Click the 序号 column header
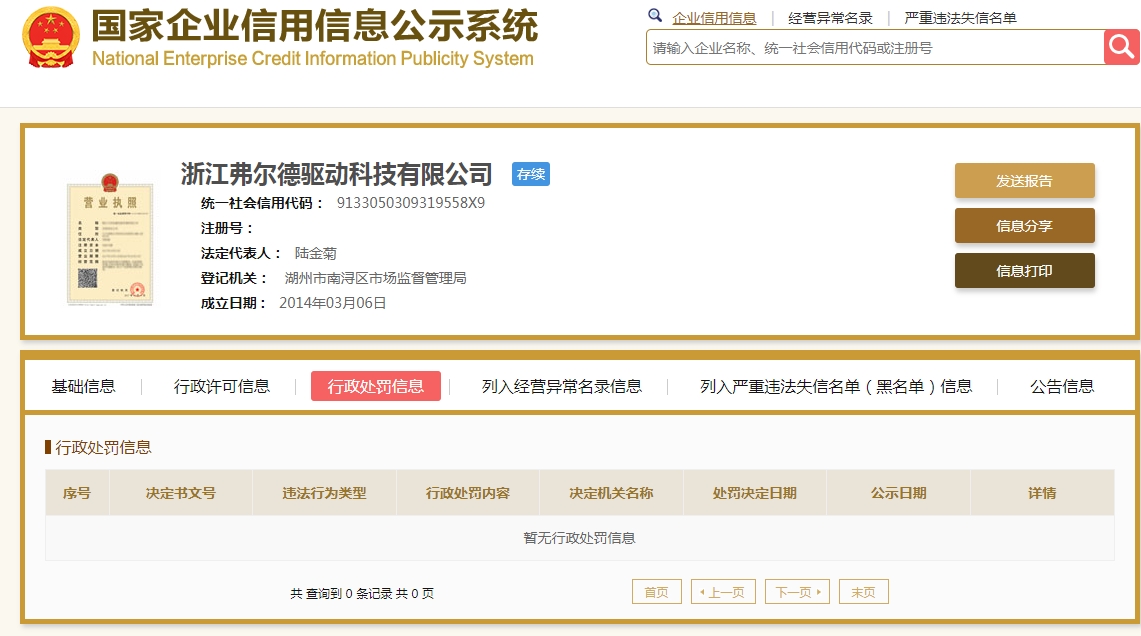This screenshot has width=1141, height=636. 77,493
